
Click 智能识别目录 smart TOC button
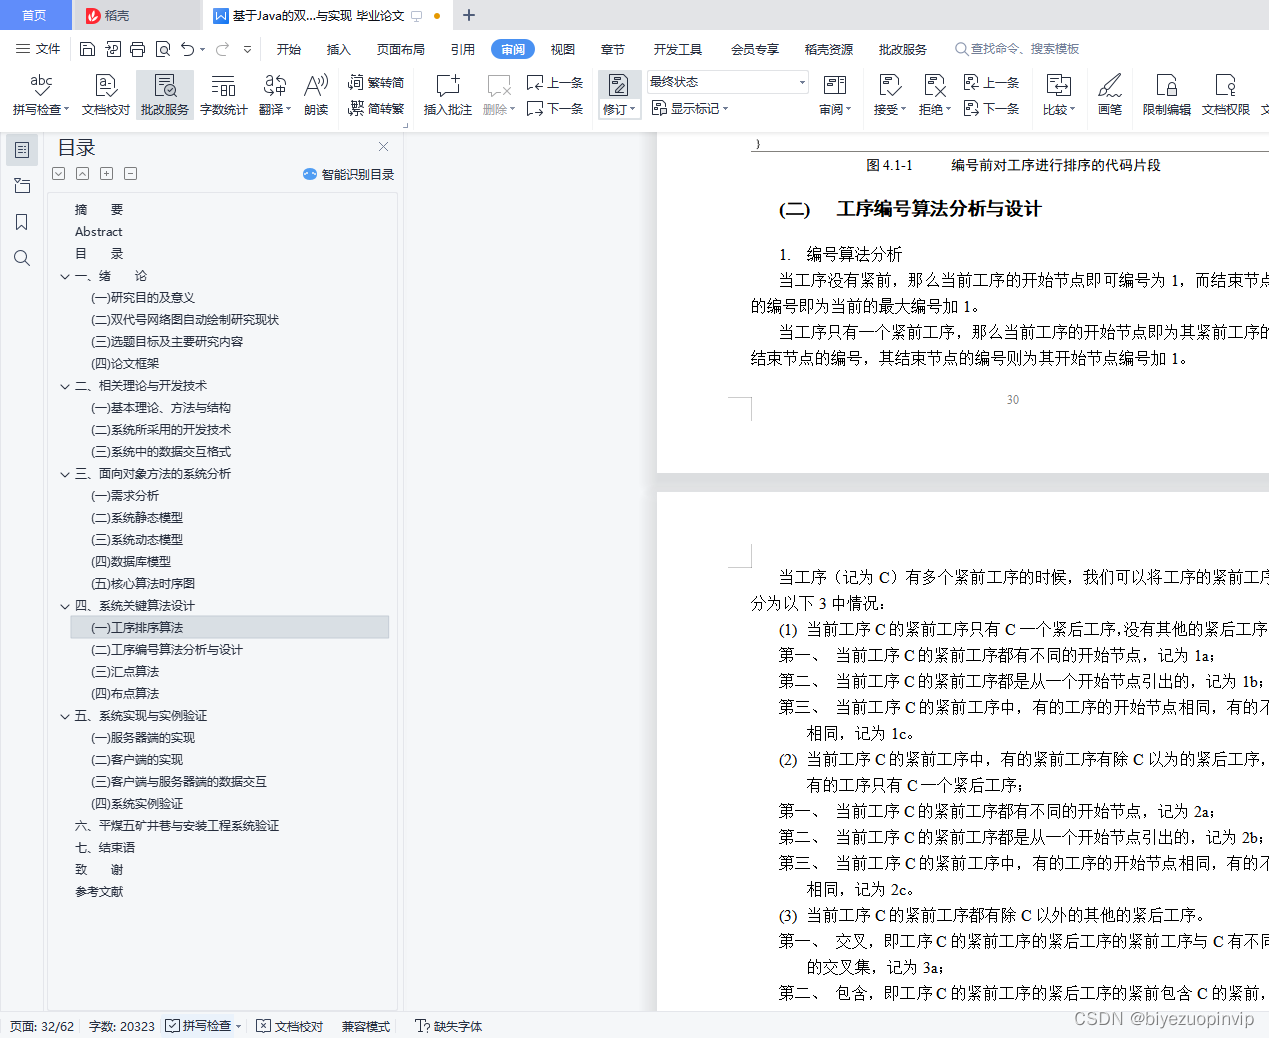point(348,174)
